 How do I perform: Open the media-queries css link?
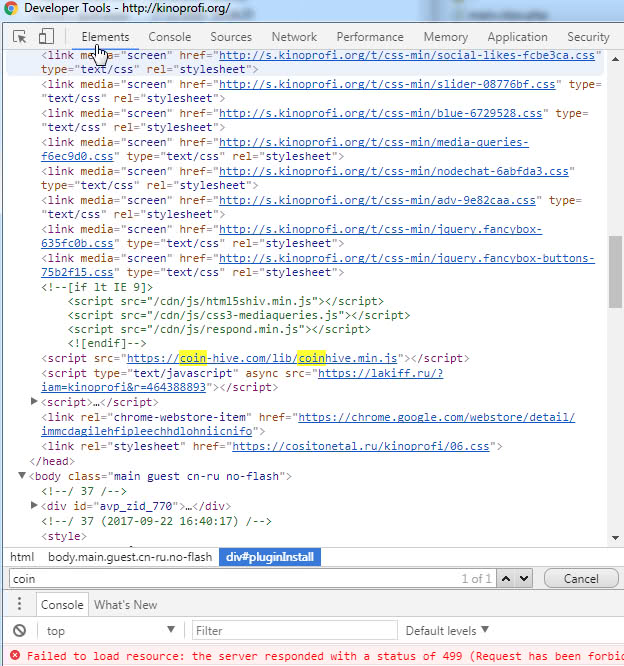click(x=374, y=142)
